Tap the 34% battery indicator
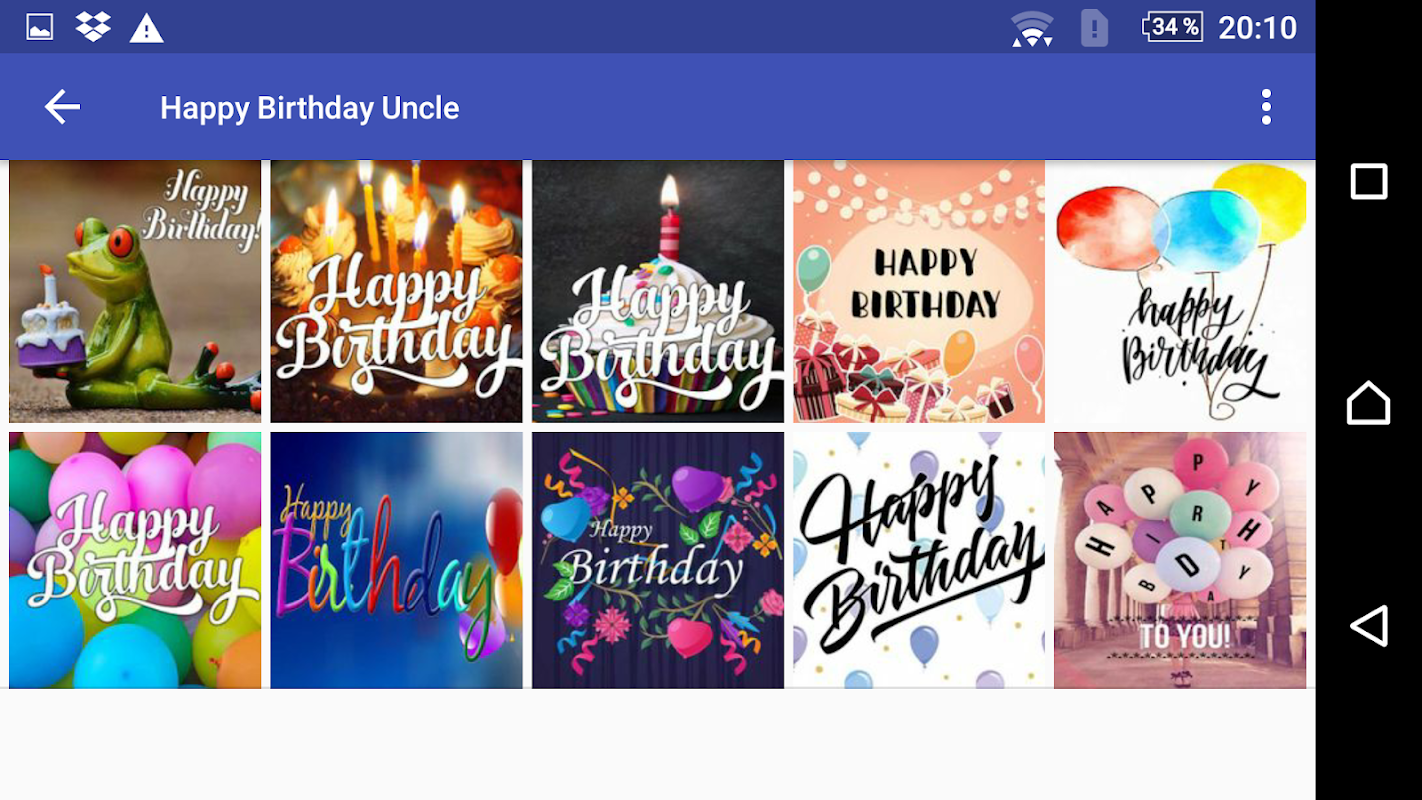The image size is (1422, 800). tap(1172, 27)
